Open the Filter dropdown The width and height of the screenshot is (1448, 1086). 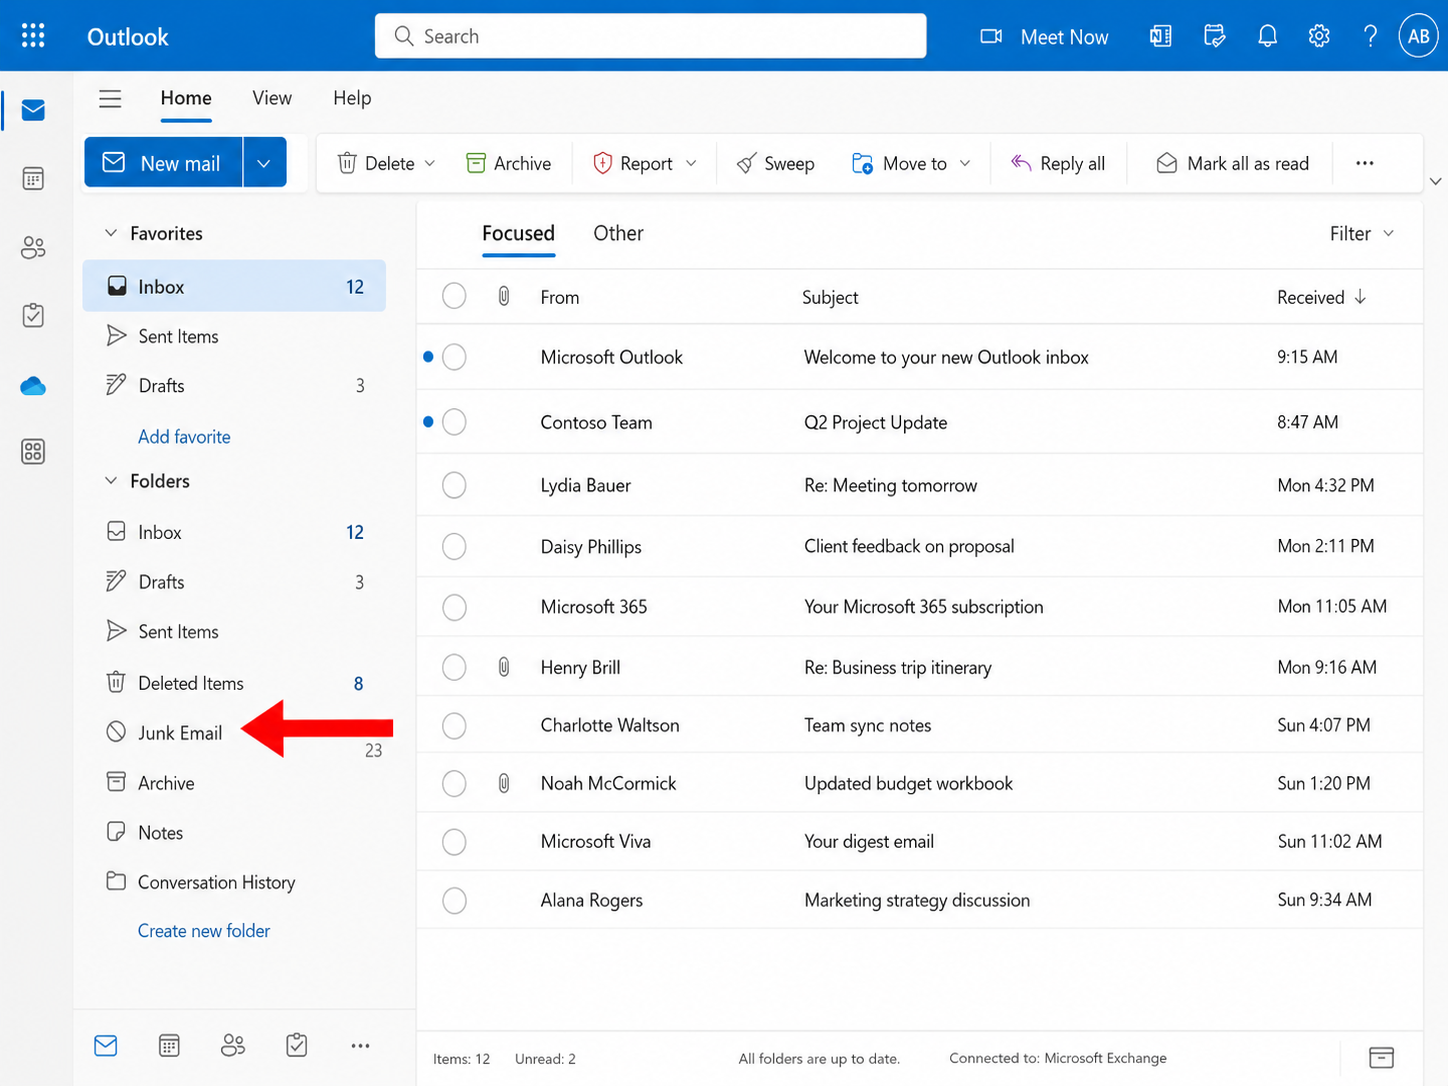(1362, 233)
